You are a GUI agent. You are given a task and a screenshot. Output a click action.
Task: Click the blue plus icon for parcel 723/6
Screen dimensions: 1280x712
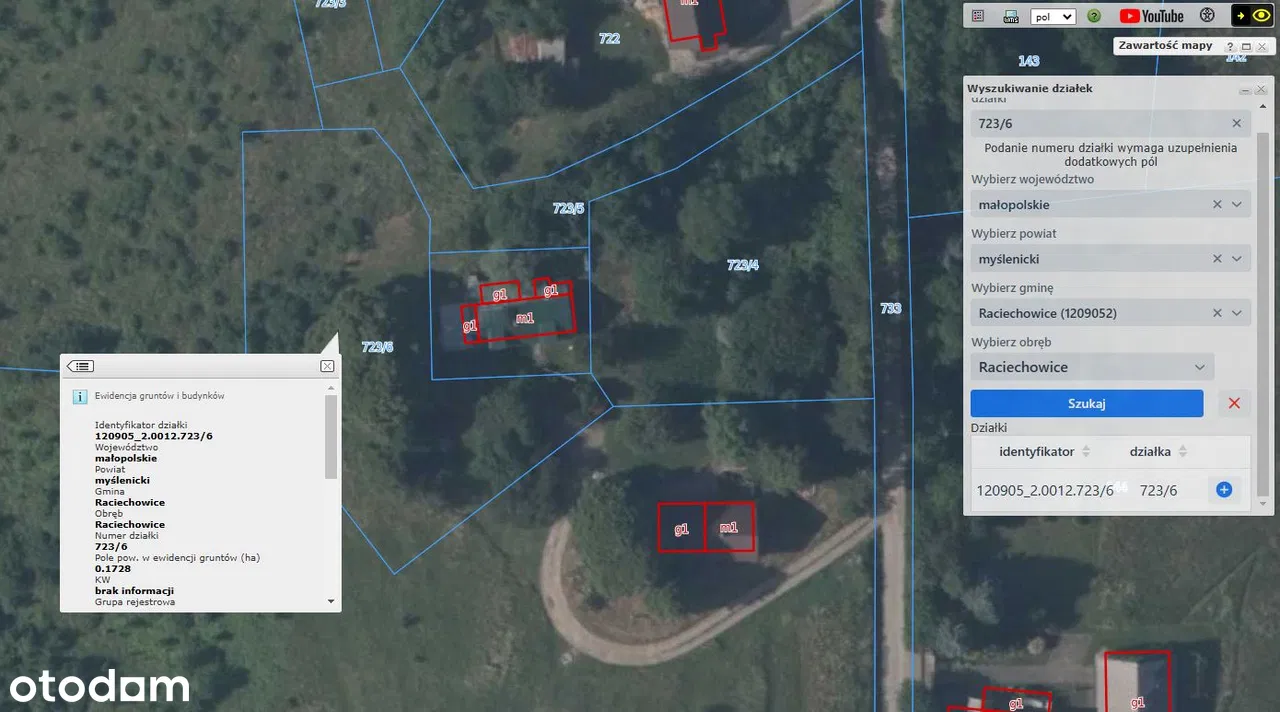(1223, 490)
